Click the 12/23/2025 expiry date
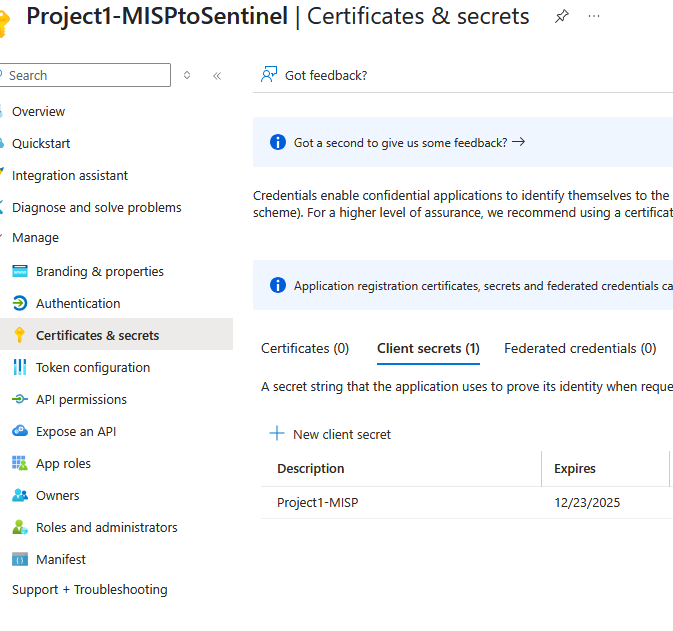This screenshot has width=673, height=631. click(587, 503)
